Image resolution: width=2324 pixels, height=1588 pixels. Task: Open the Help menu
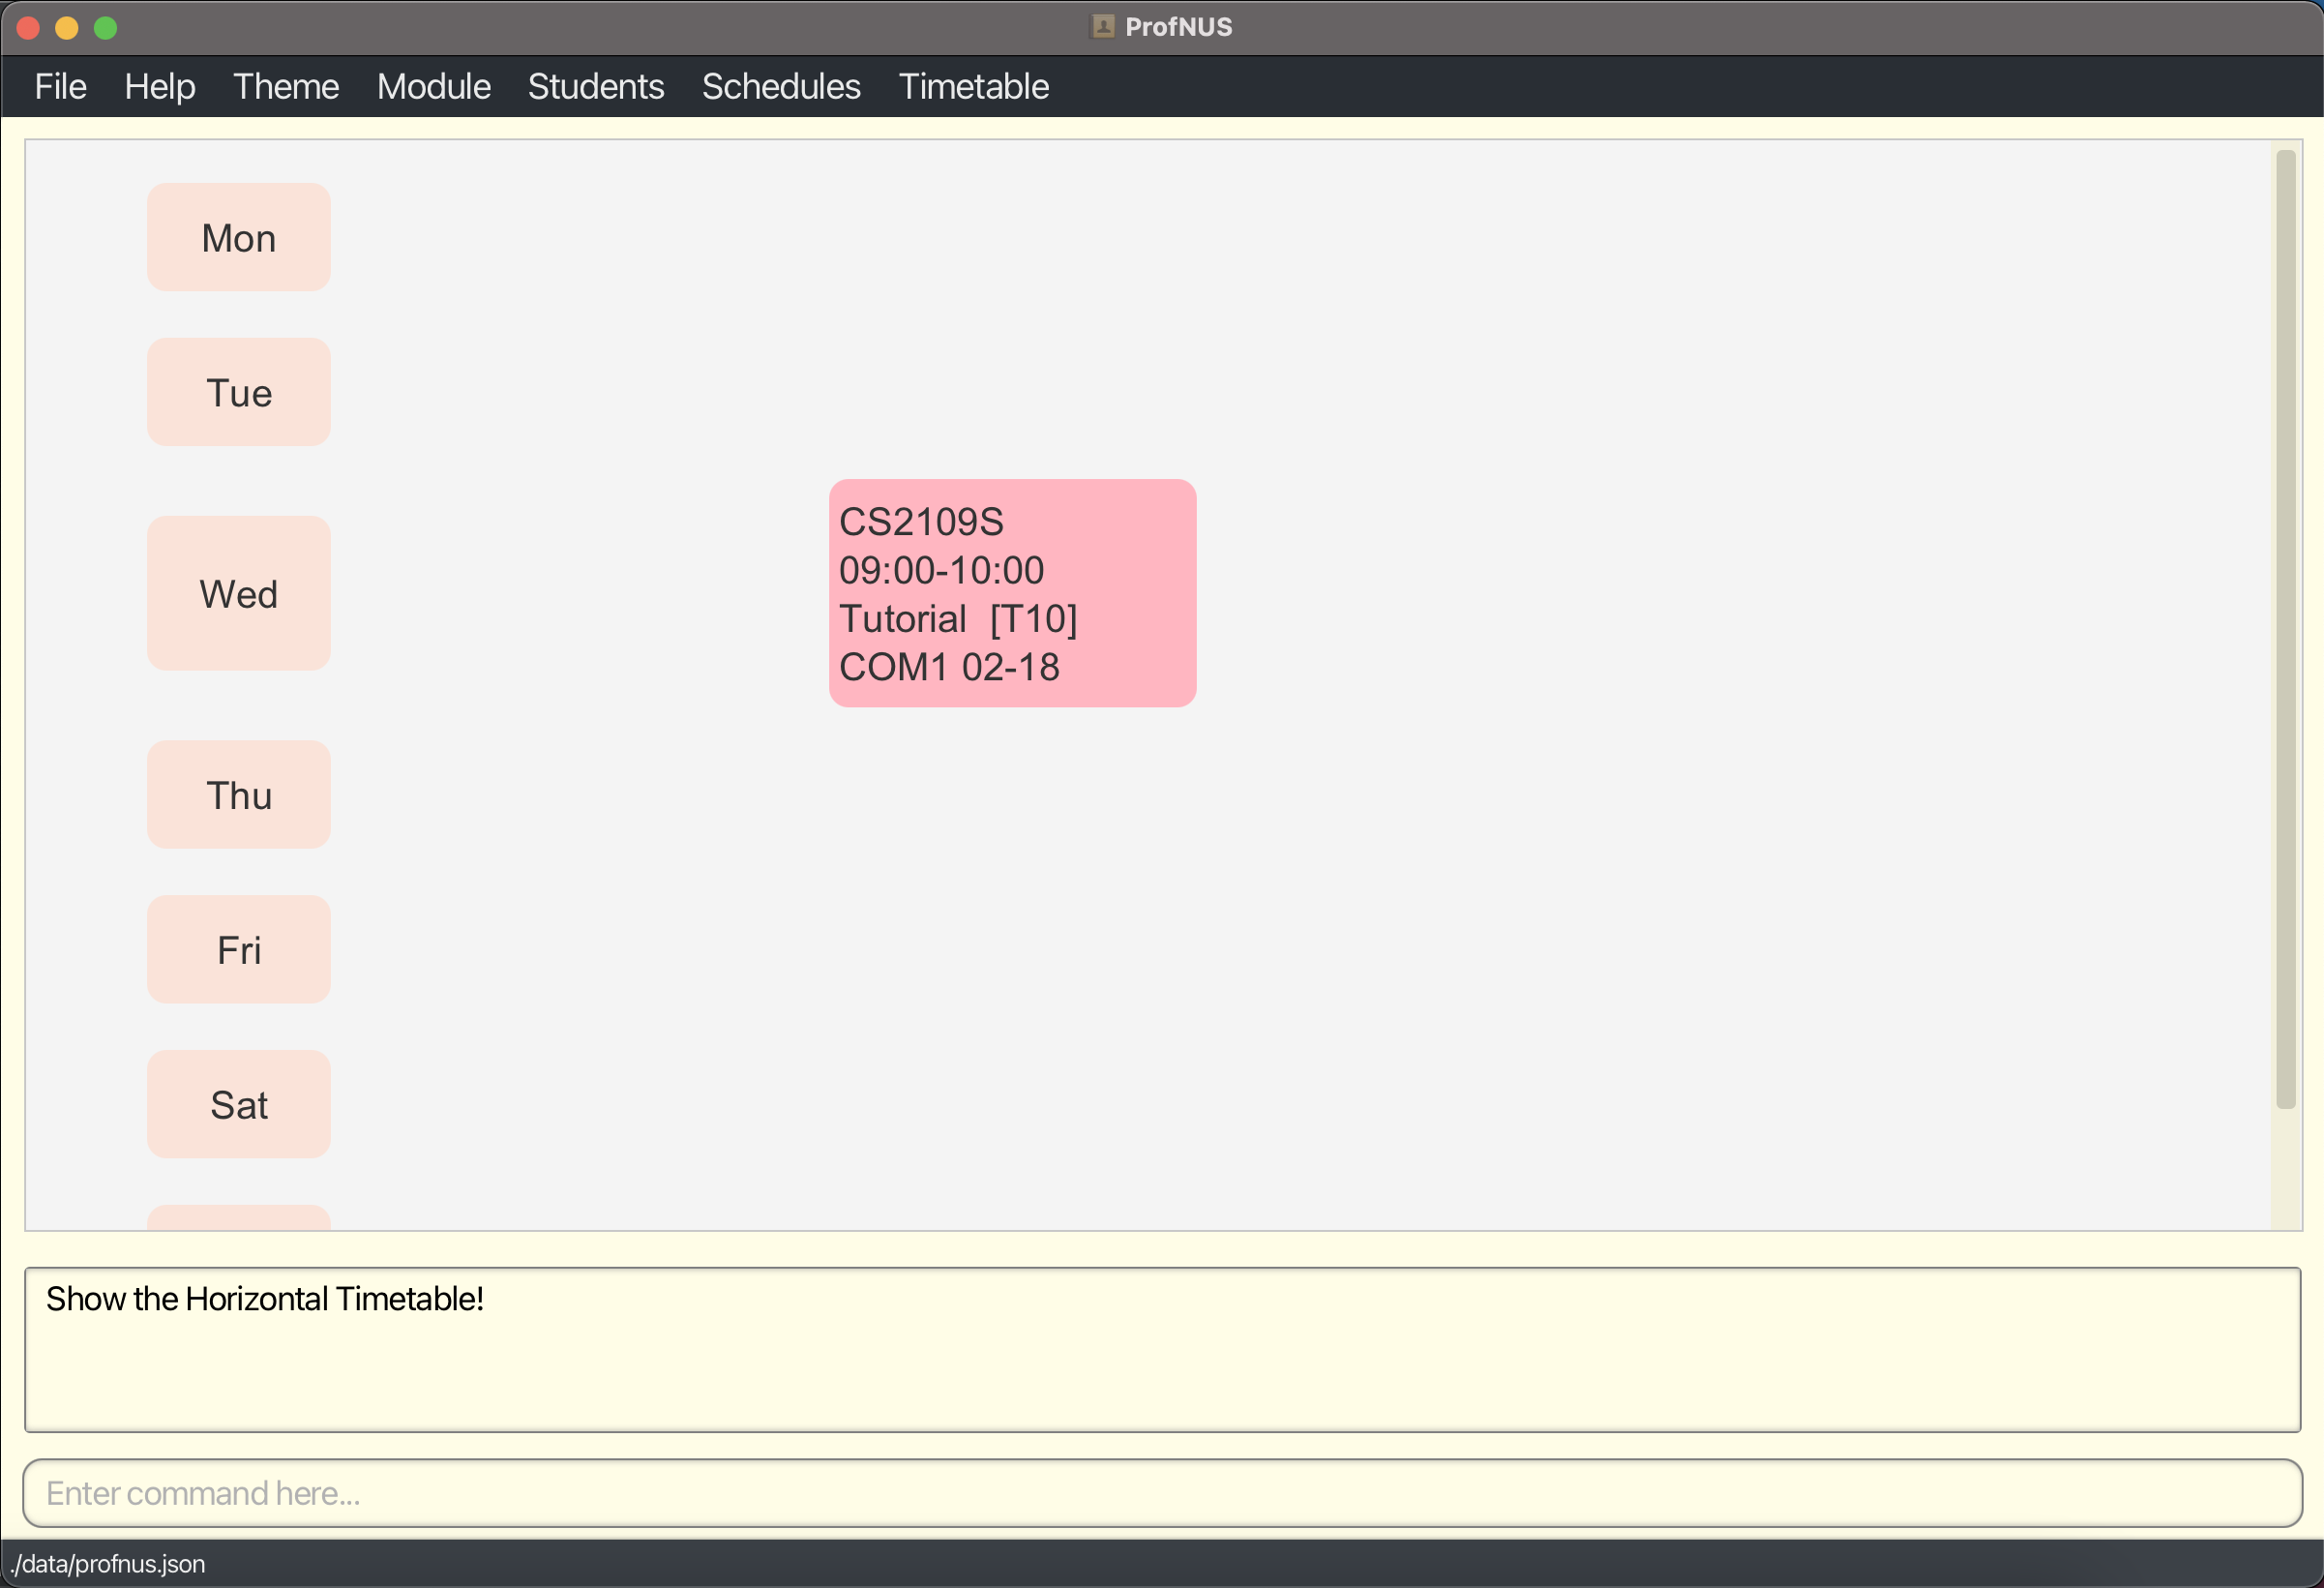pos(163,85)
